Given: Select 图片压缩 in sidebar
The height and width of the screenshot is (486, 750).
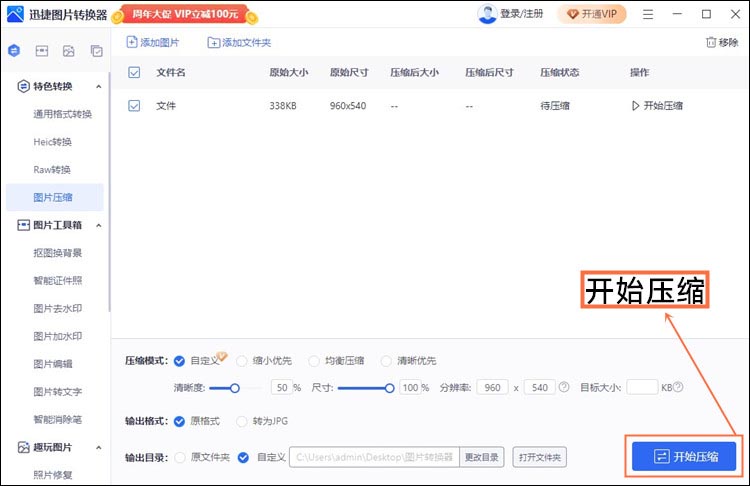Looking at the screenshot, I should [x=53, y=198].
